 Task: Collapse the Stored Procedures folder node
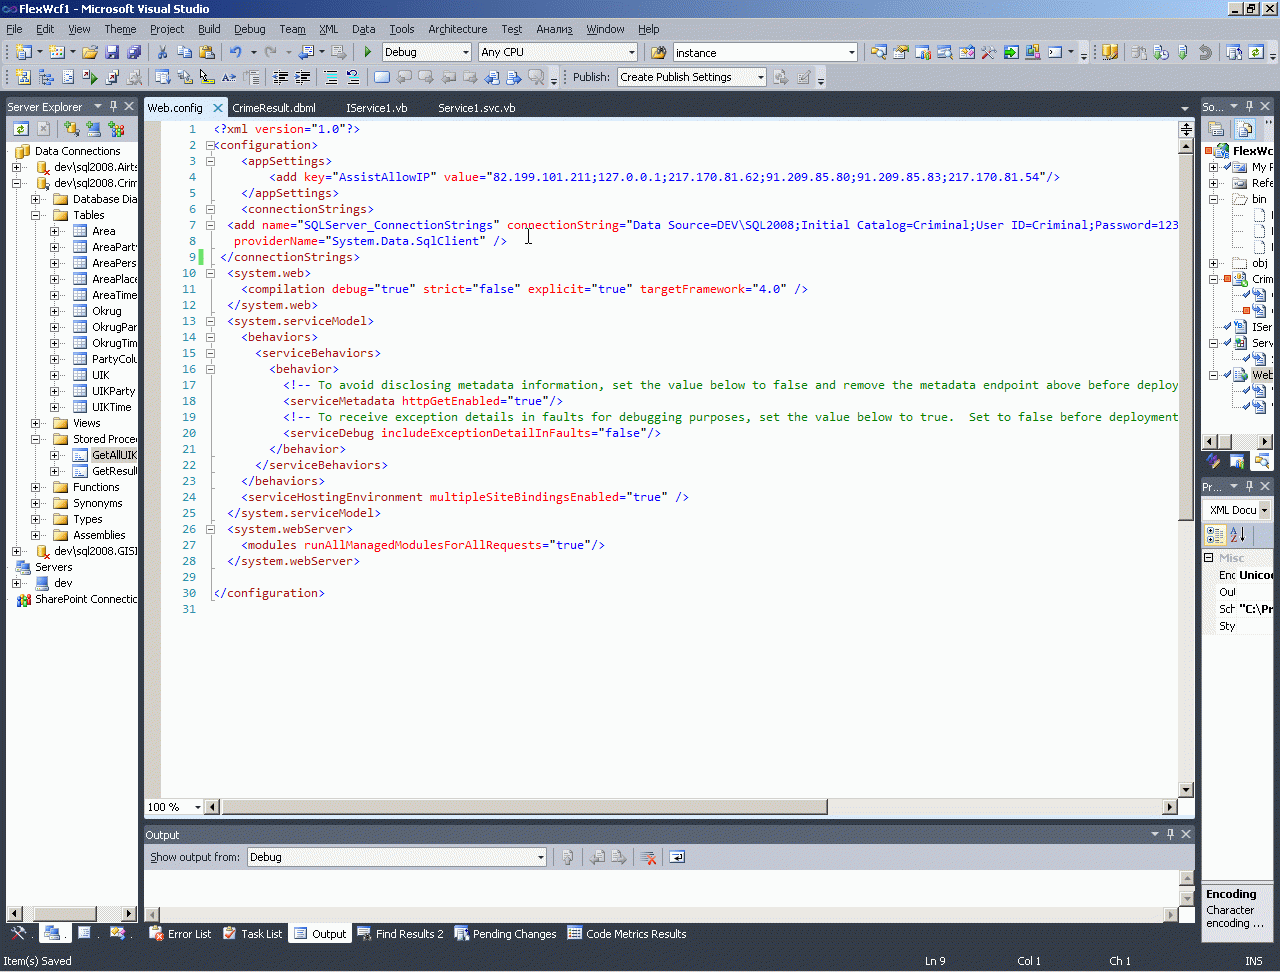(x=35, y=439)
